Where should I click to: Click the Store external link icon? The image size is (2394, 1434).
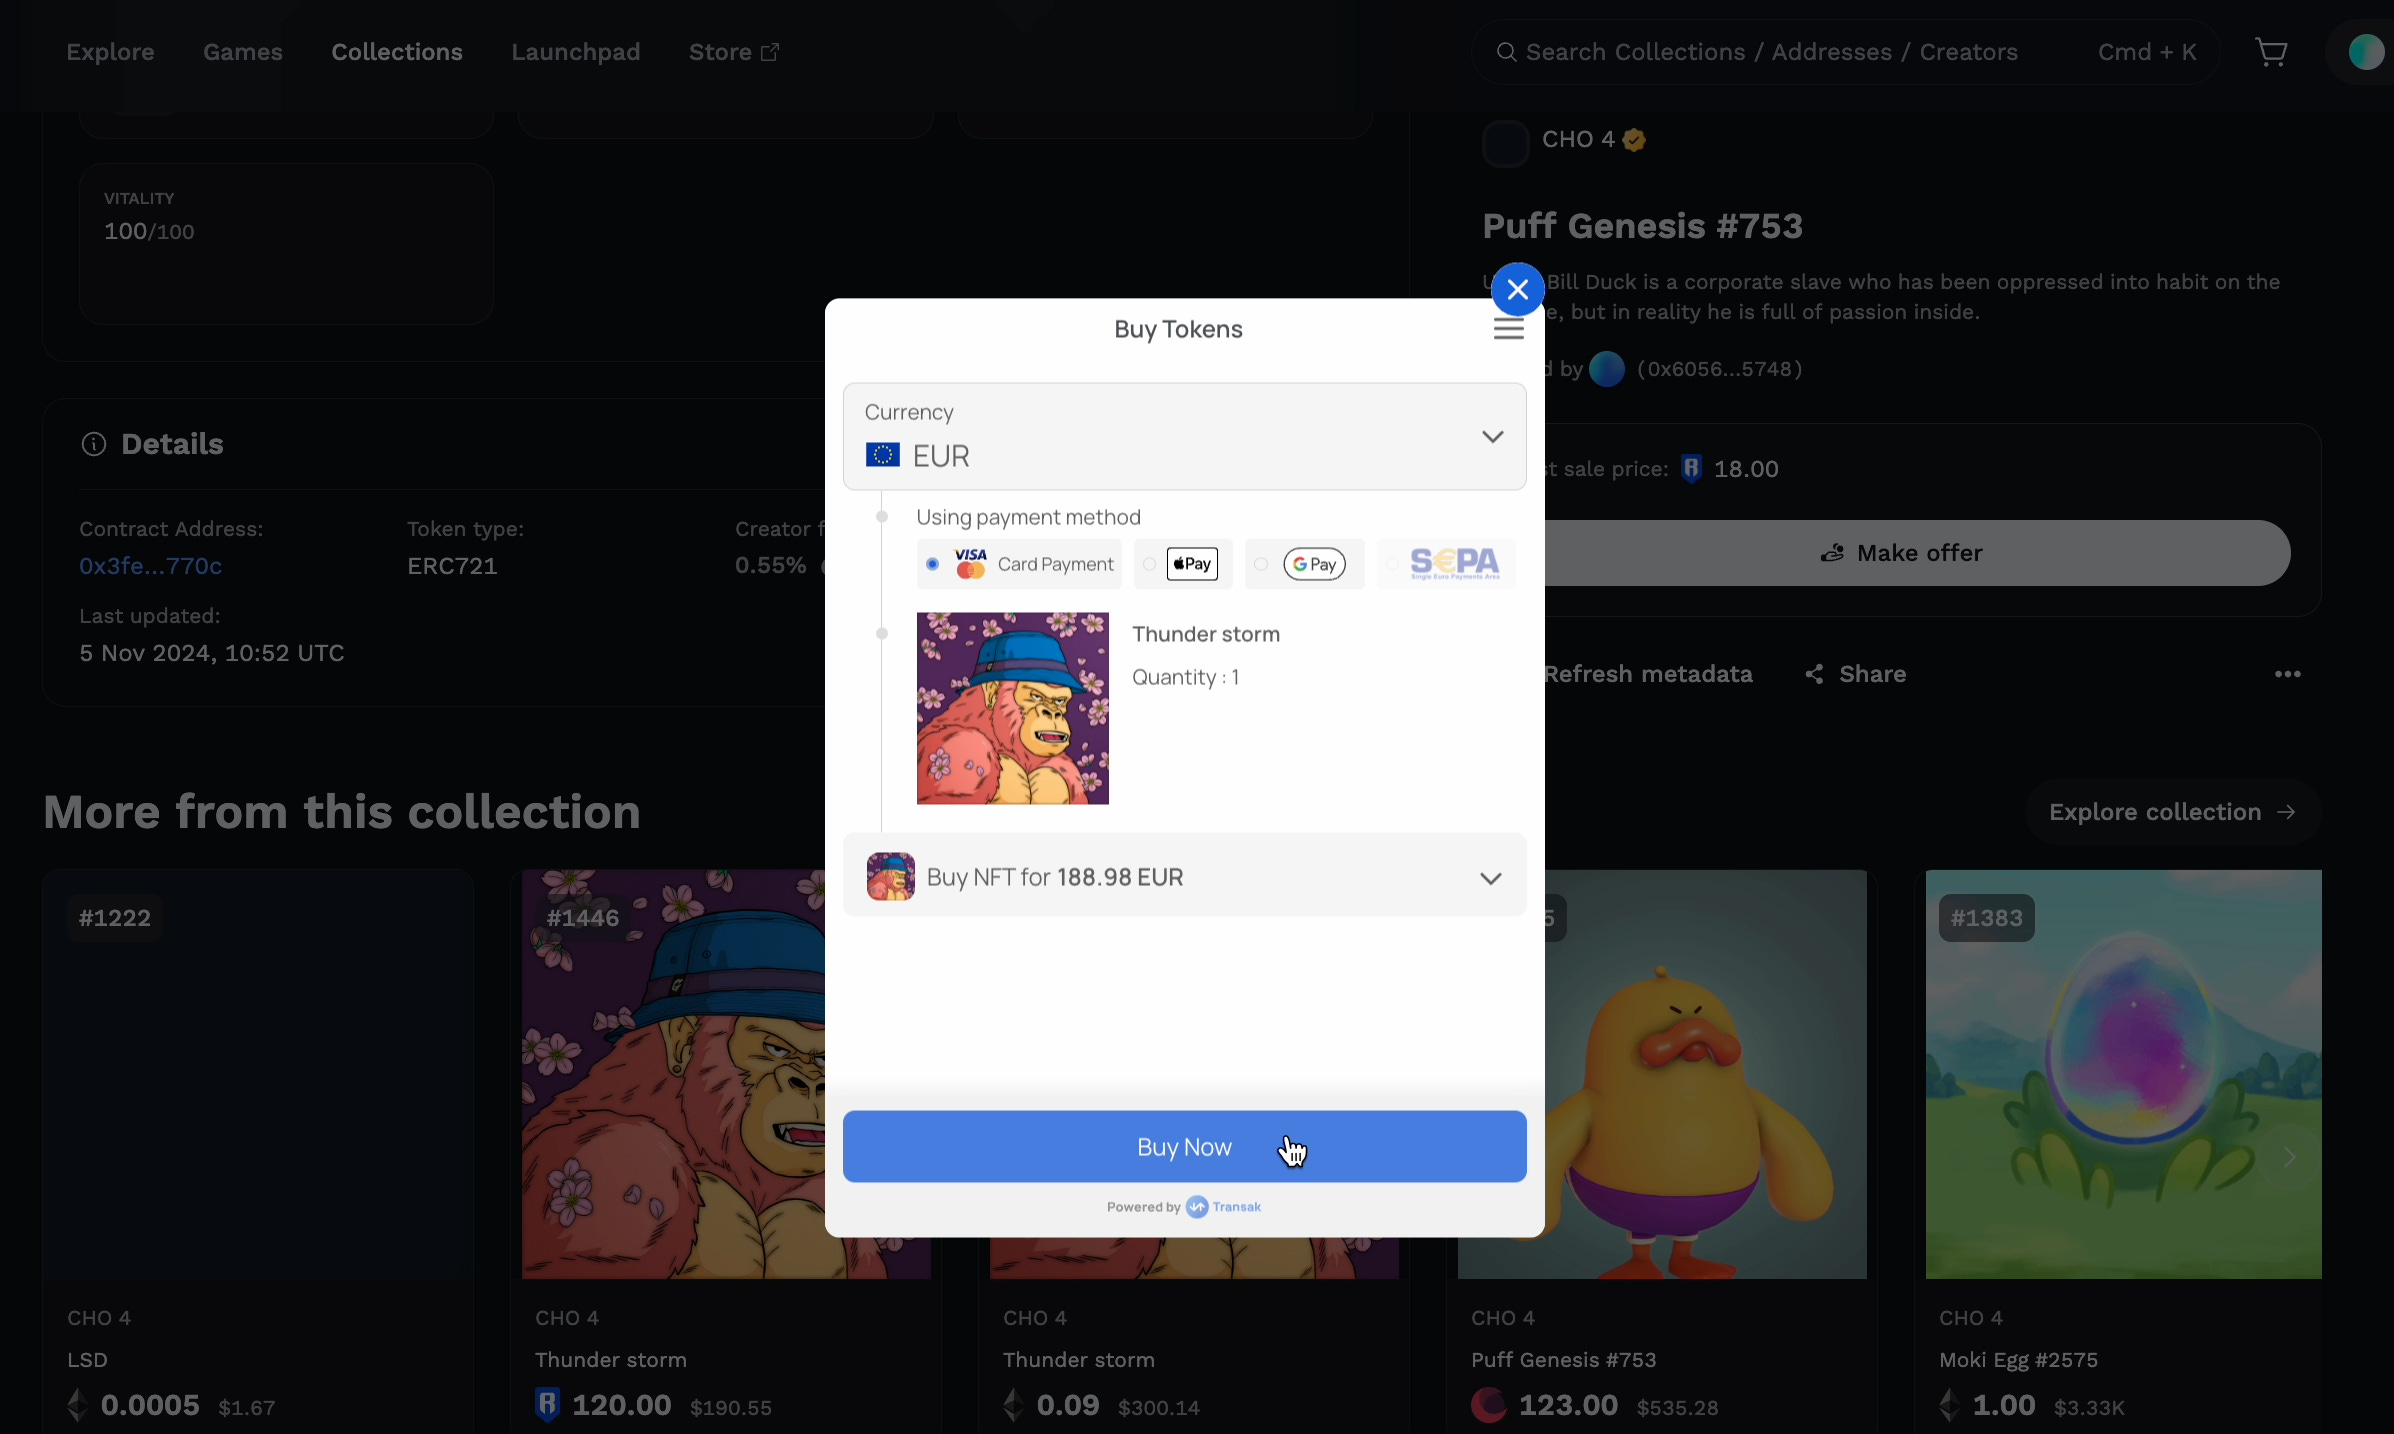pyautogui.click(x=769, y=52)
